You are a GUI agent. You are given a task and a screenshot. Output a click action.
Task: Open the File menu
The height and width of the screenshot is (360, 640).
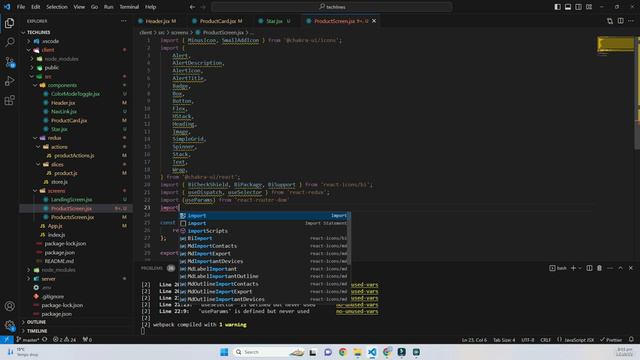tap(21, 7)
